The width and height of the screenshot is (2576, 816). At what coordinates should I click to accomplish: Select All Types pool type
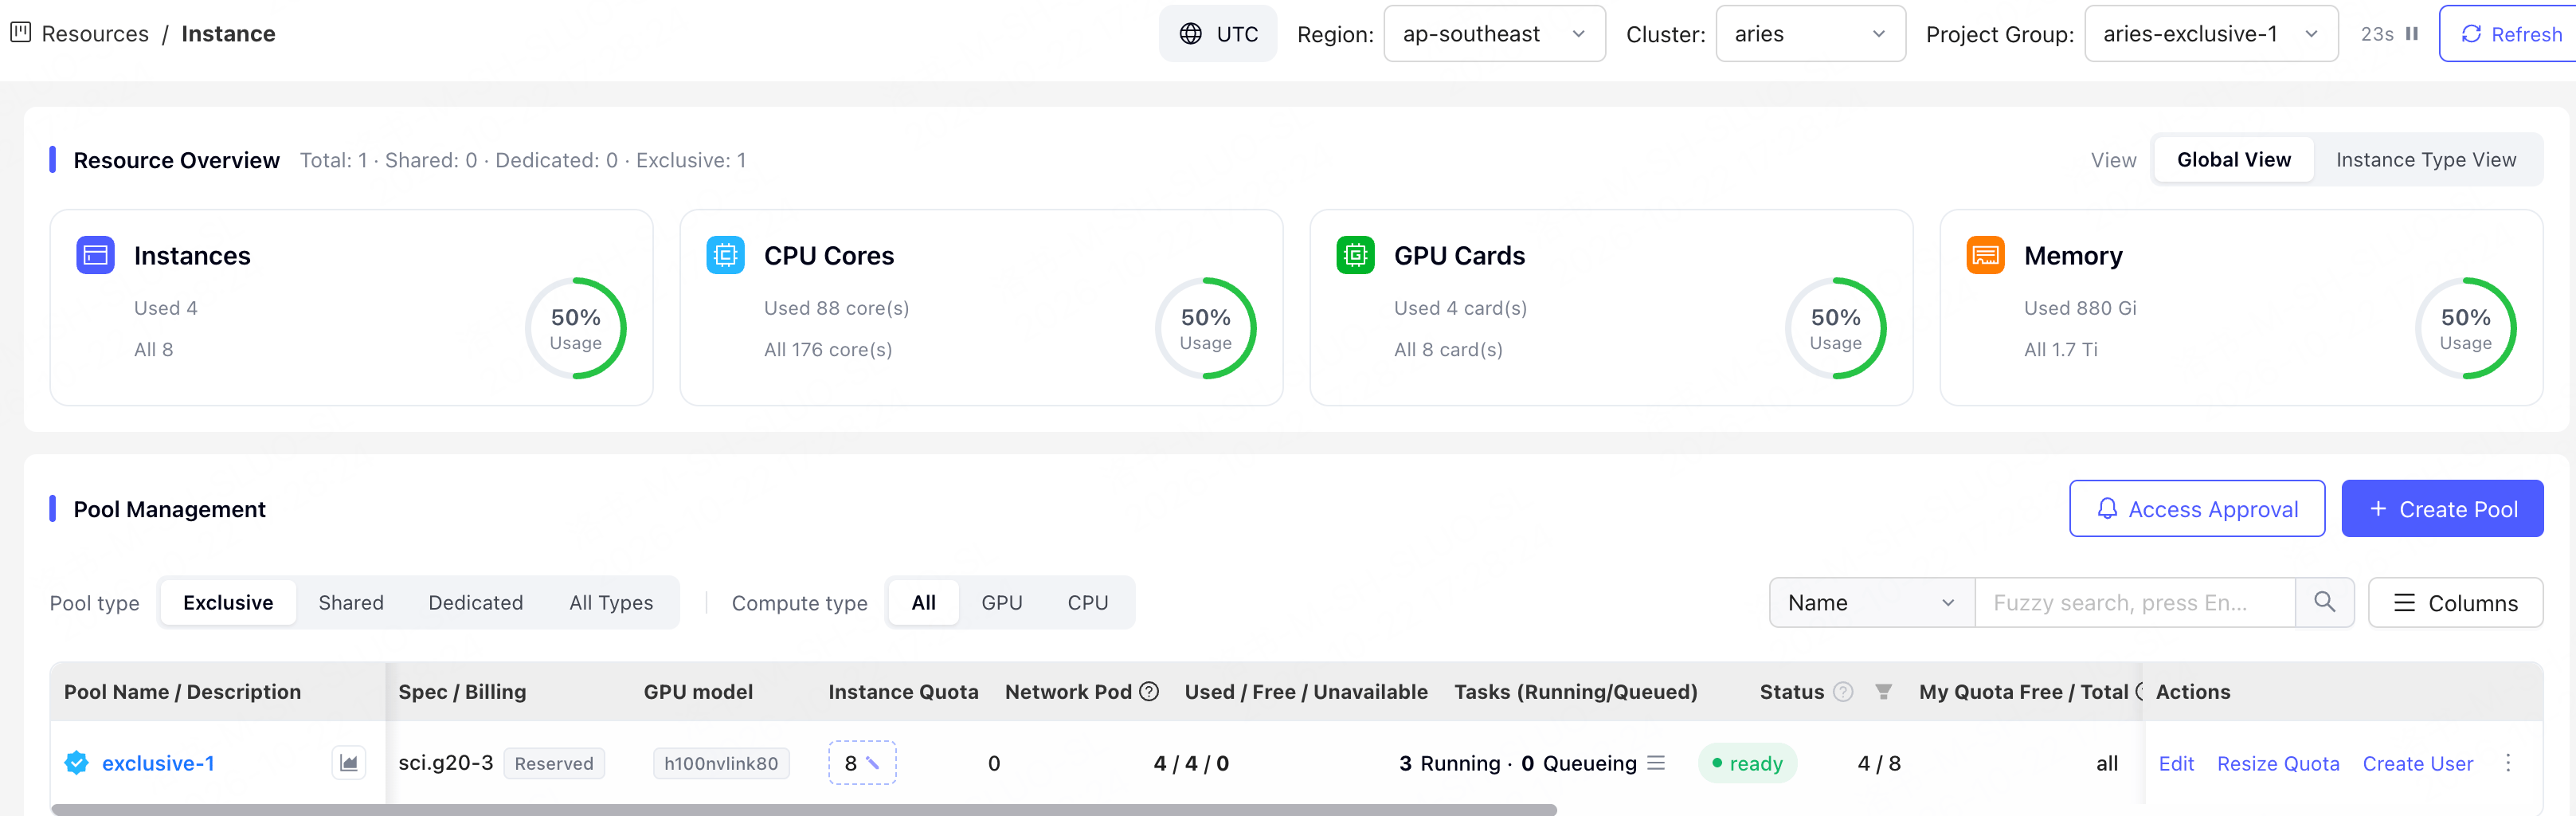click(611, 602)
